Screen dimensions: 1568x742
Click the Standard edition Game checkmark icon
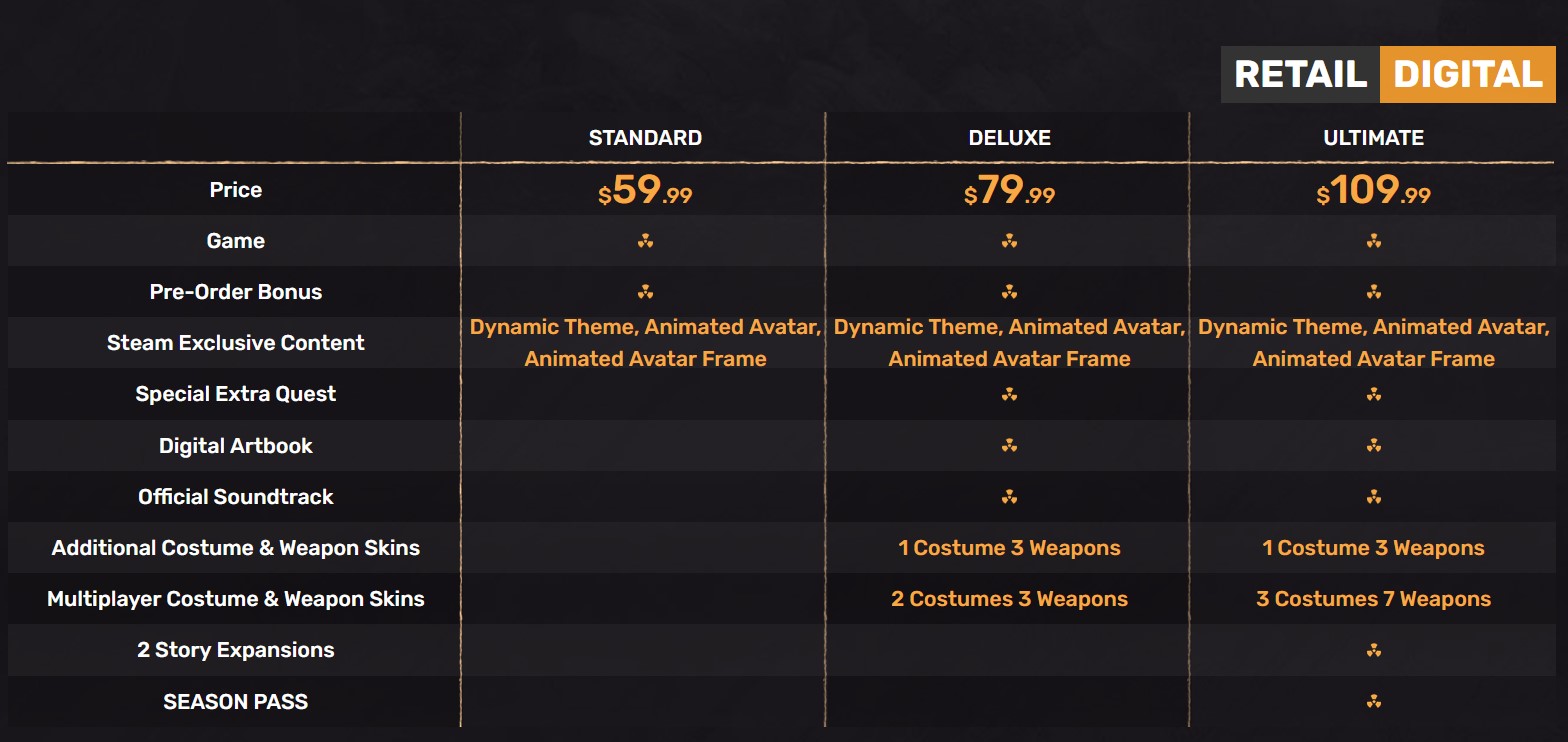pyautogui.click(x=645, y=241)
